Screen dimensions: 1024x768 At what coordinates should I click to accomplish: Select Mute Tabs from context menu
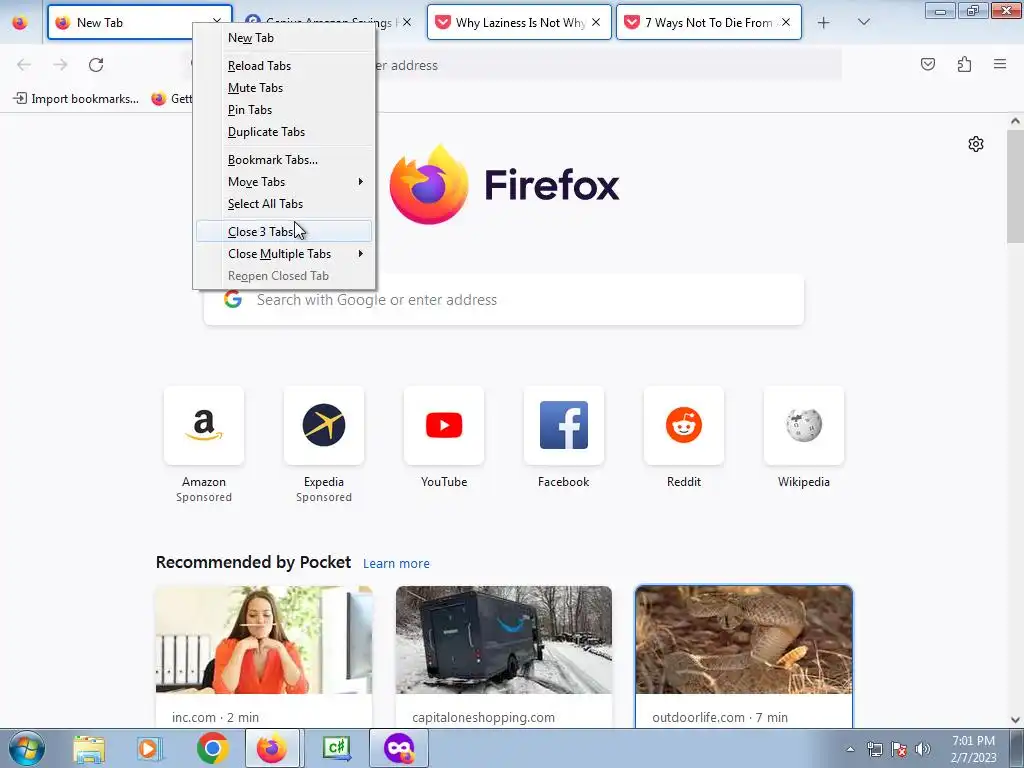pyautogui.click(x=284, y=88)
